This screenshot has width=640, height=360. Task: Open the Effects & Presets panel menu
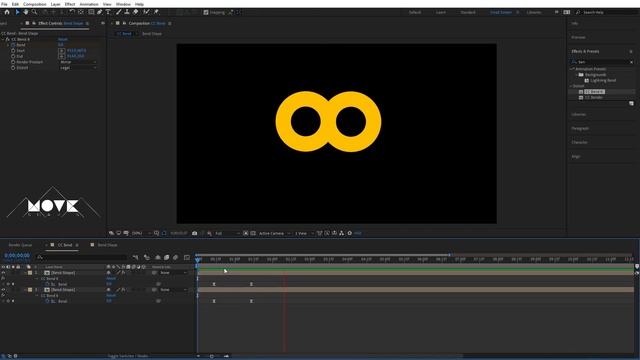(631, 51)
